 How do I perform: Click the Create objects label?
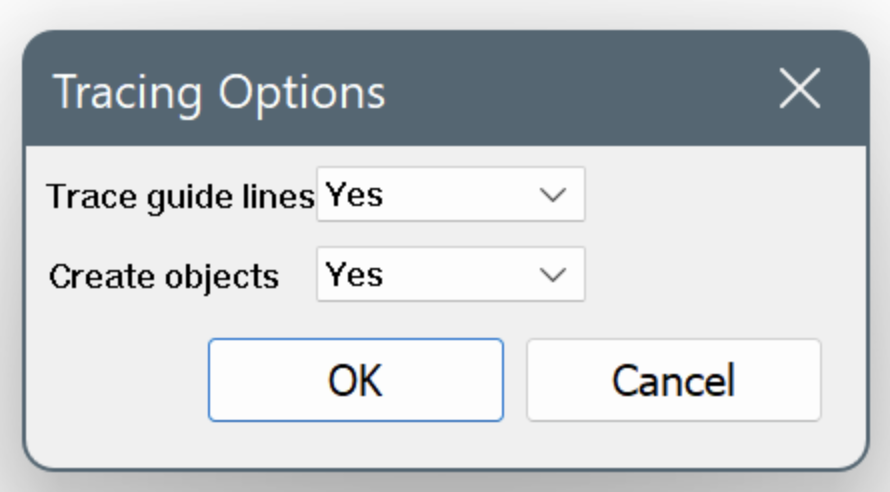click(164, 276)
